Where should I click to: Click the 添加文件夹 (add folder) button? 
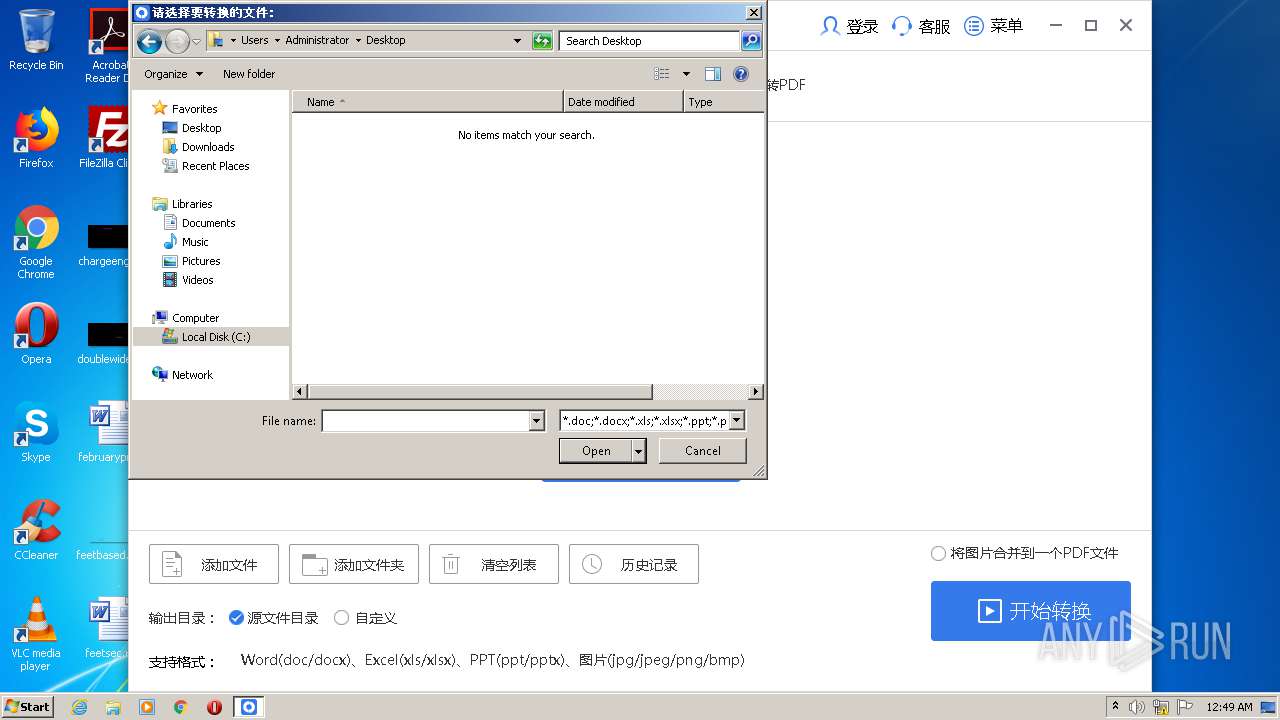[354, 564]
